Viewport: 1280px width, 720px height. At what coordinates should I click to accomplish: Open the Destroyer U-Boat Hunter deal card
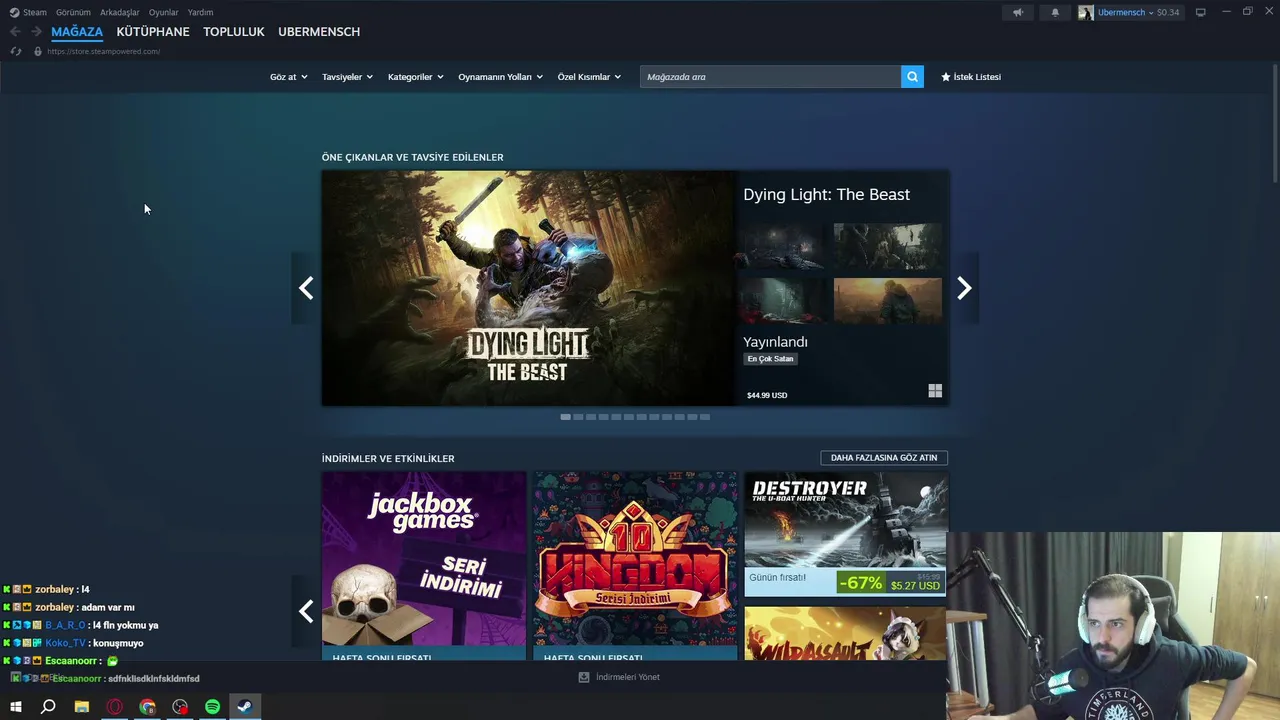(845, 534)
